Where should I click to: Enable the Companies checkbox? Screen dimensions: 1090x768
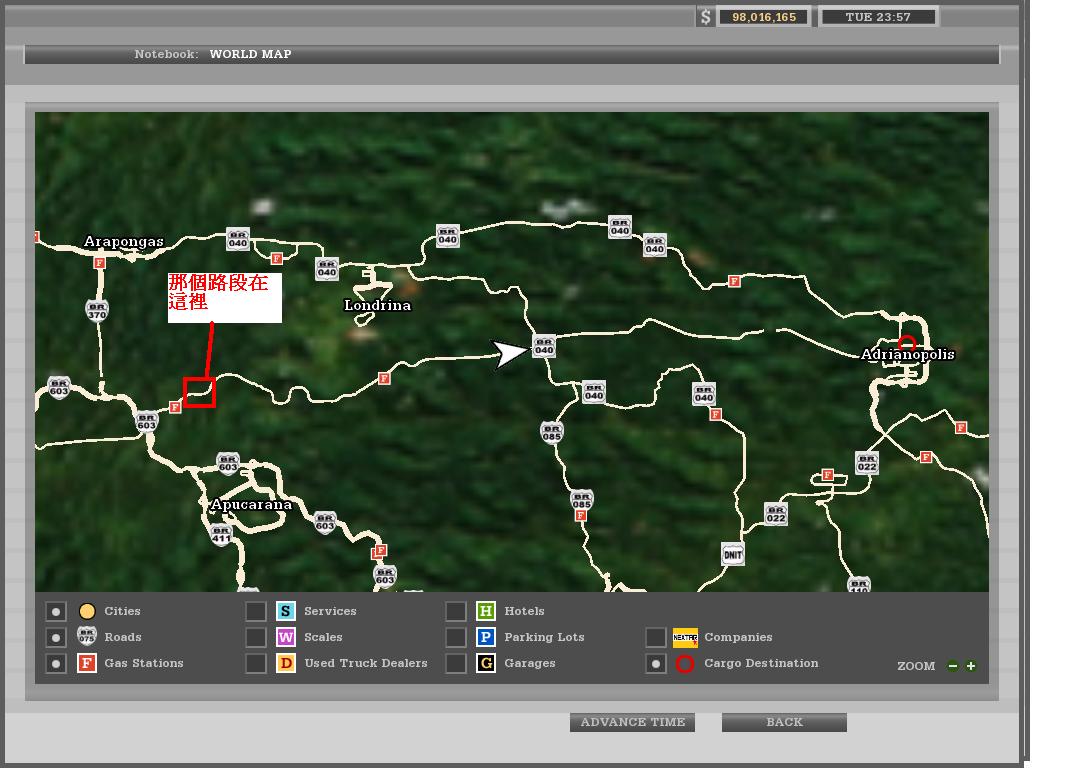pos(656,637)
